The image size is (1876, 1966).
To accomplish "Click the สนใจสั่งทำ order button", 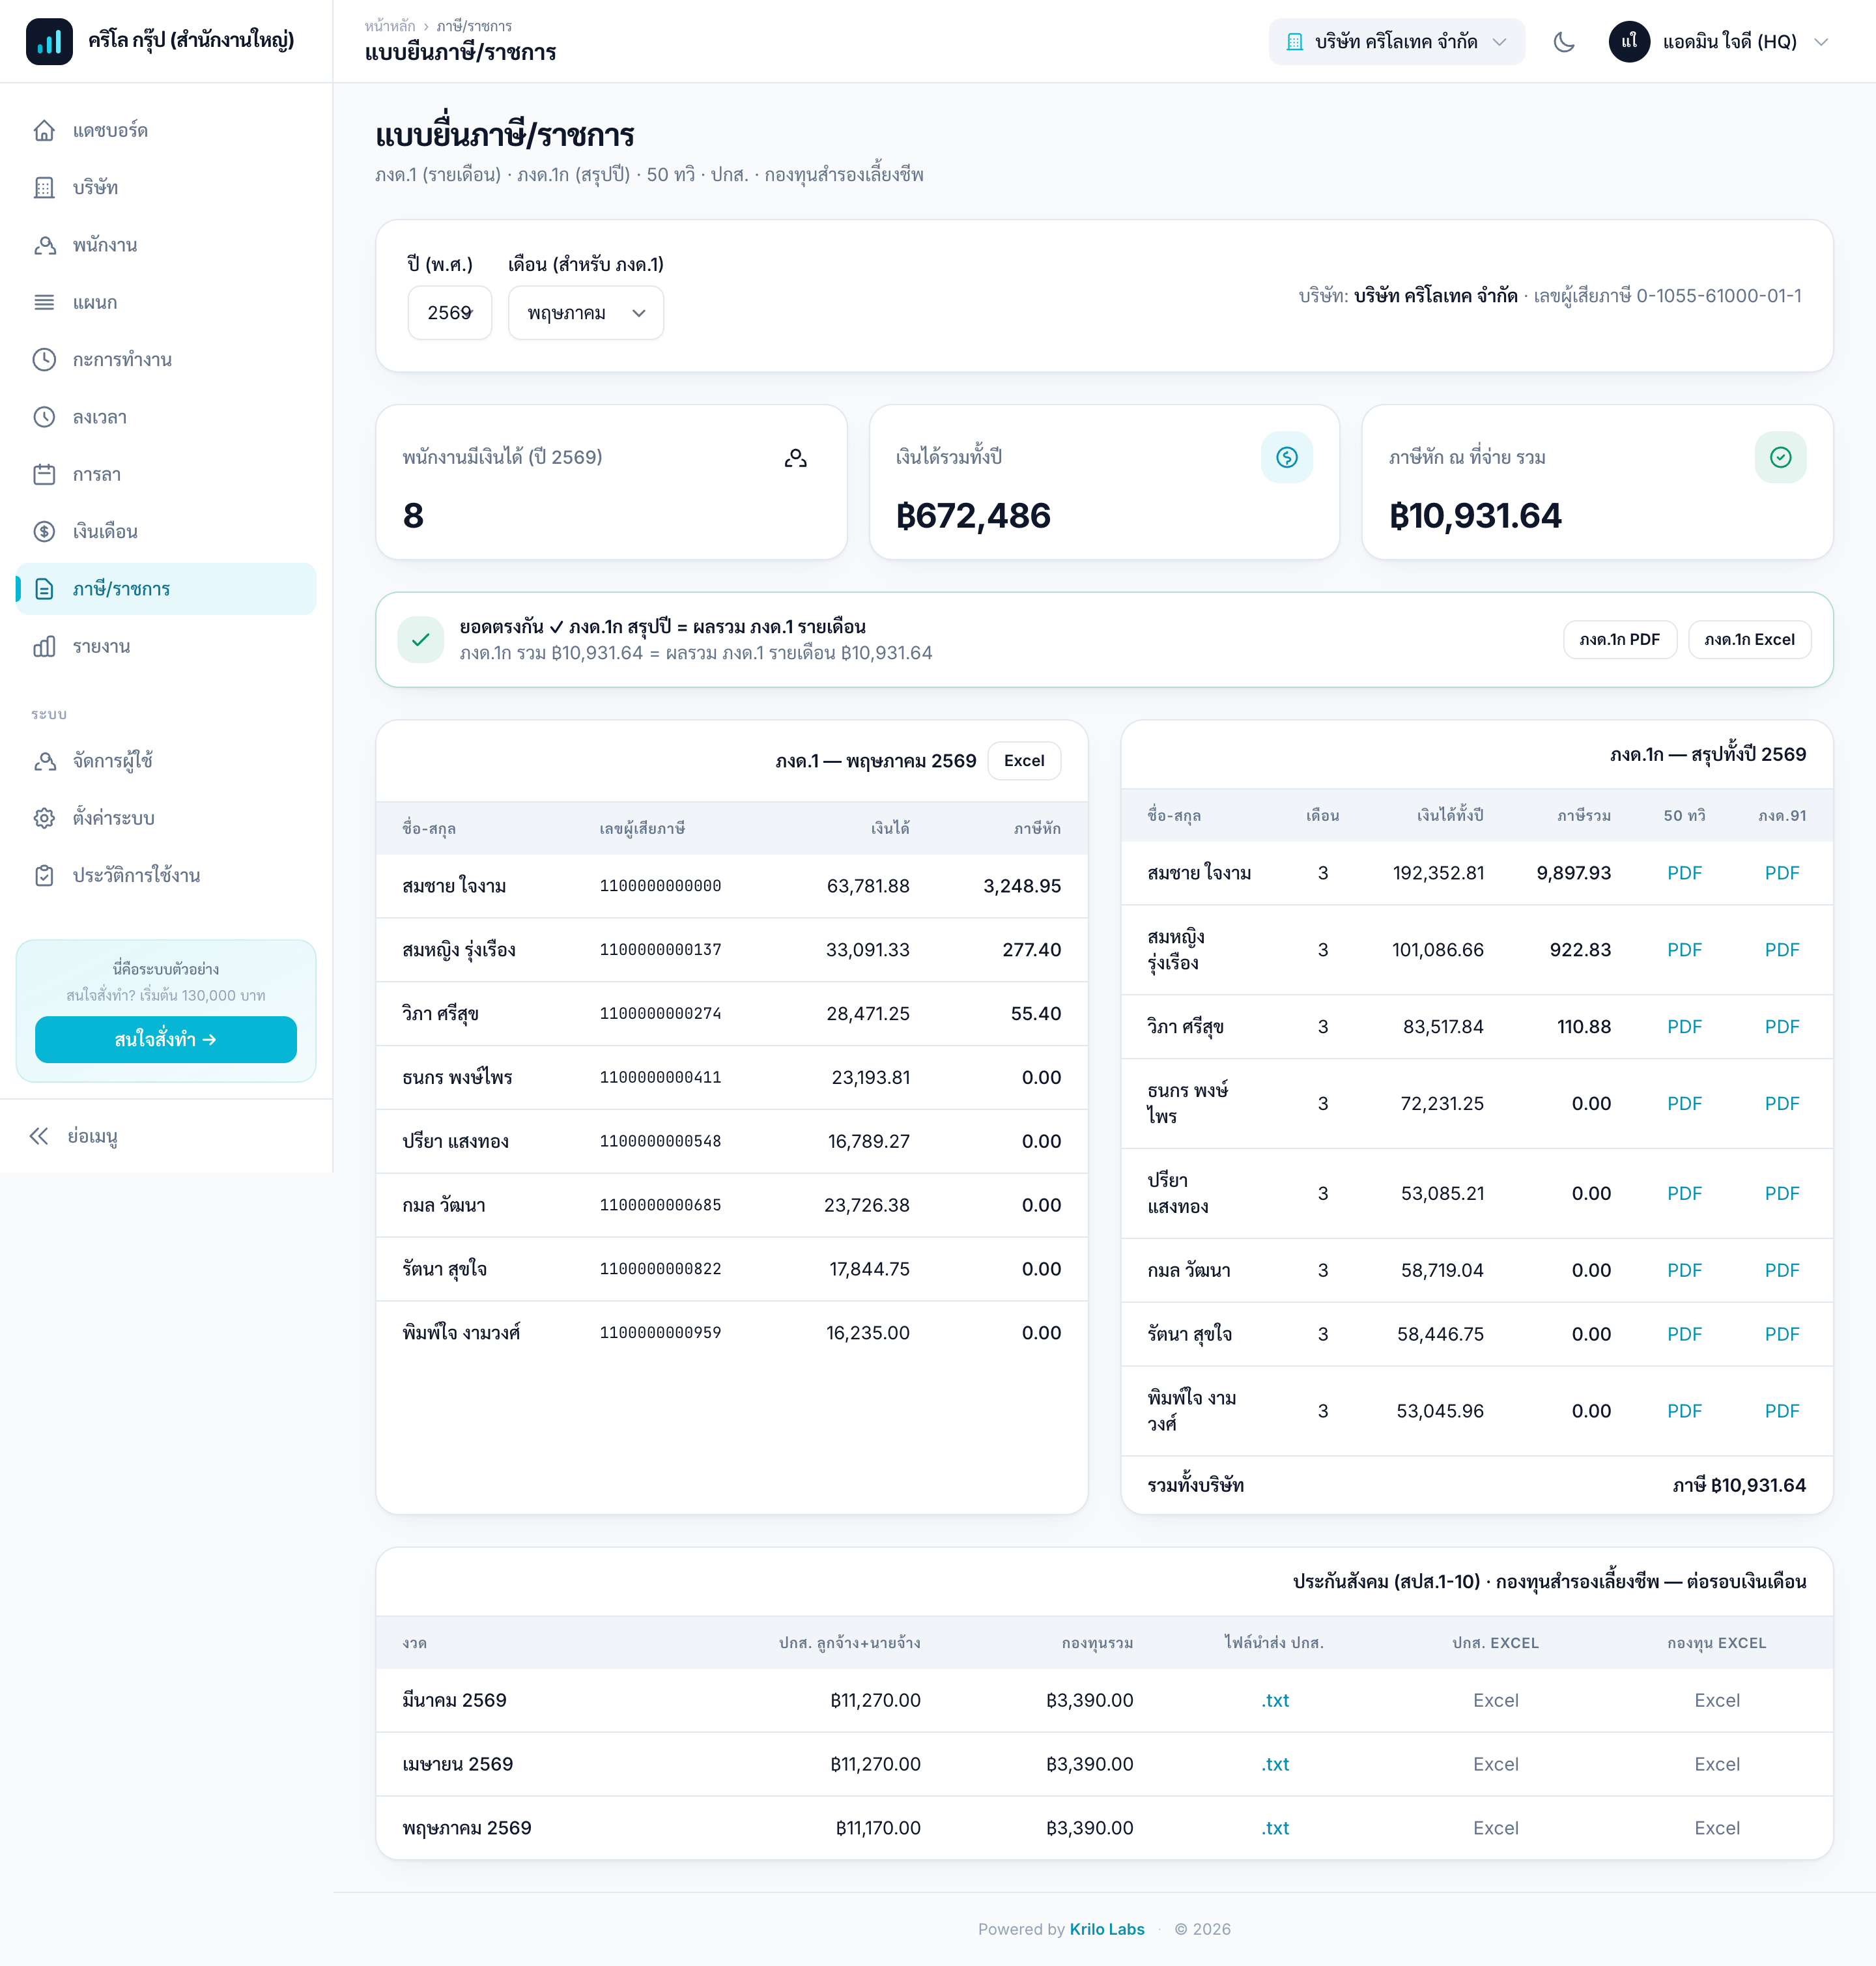I will (x=166, y=1040).
